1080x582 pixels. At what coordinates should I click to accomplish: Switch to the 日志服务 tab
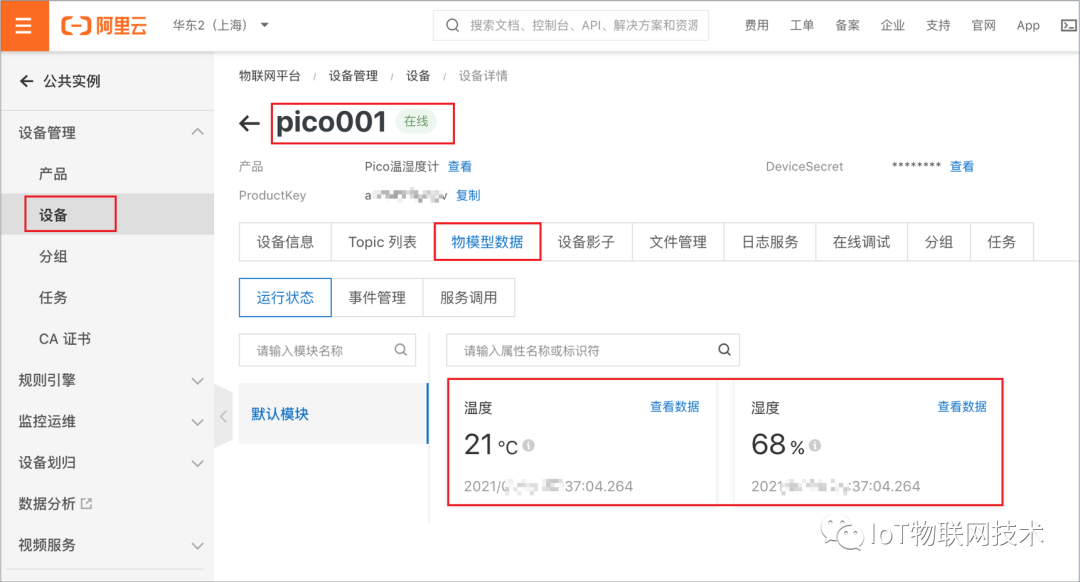(x=770, y=242)
